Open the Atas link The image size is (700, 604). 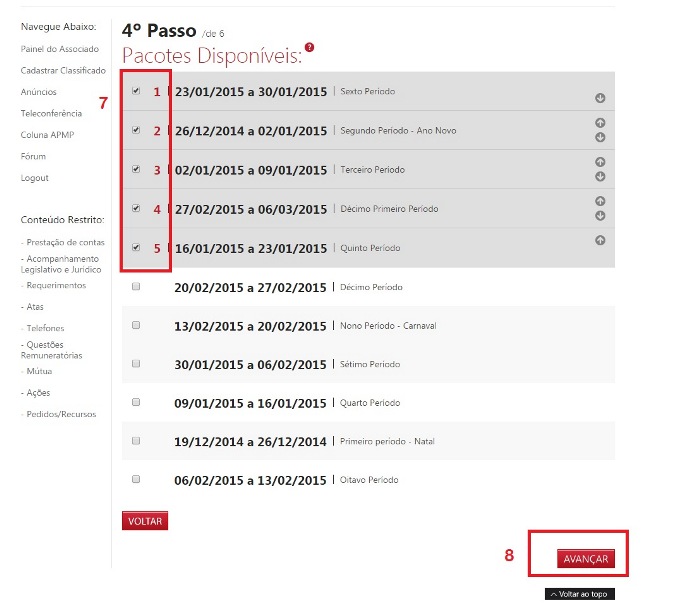pos(32,307)
